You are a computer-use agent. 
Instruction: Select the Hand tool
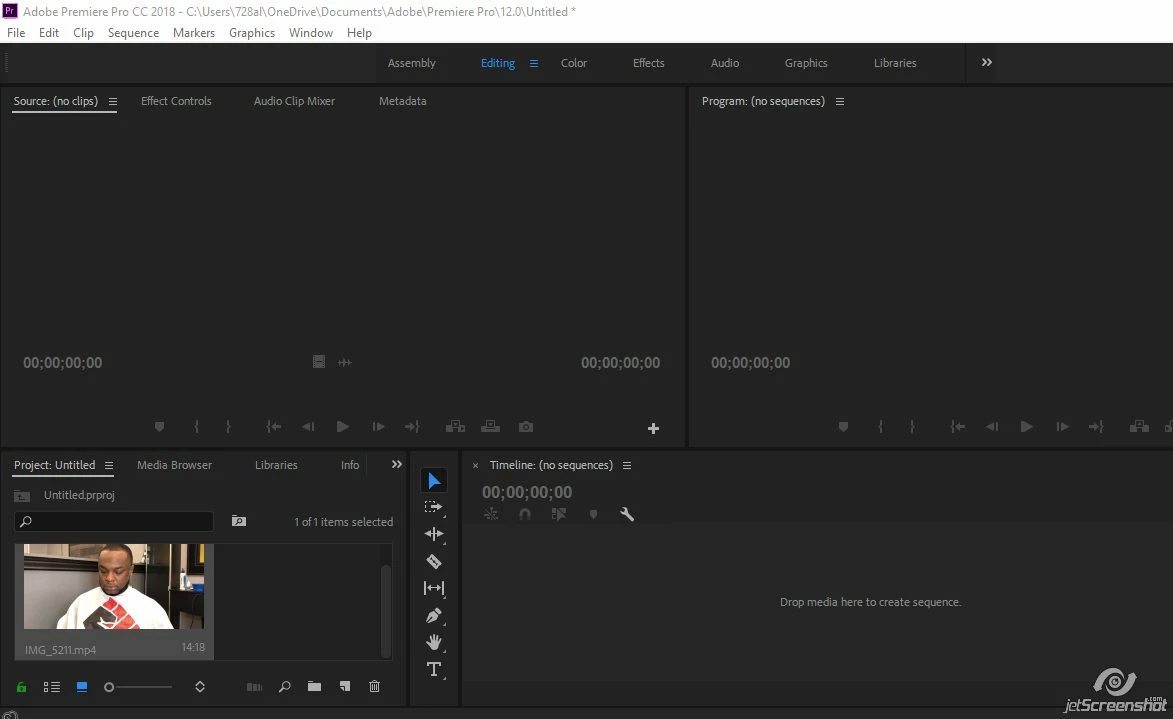click(434, 642)
